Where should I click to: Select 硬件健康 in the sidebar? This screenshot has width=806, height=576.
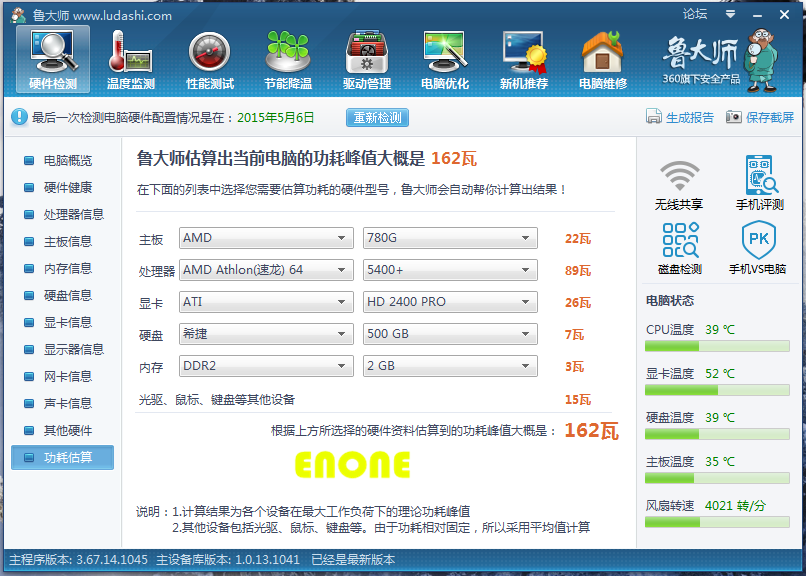[x=63, y=188]
